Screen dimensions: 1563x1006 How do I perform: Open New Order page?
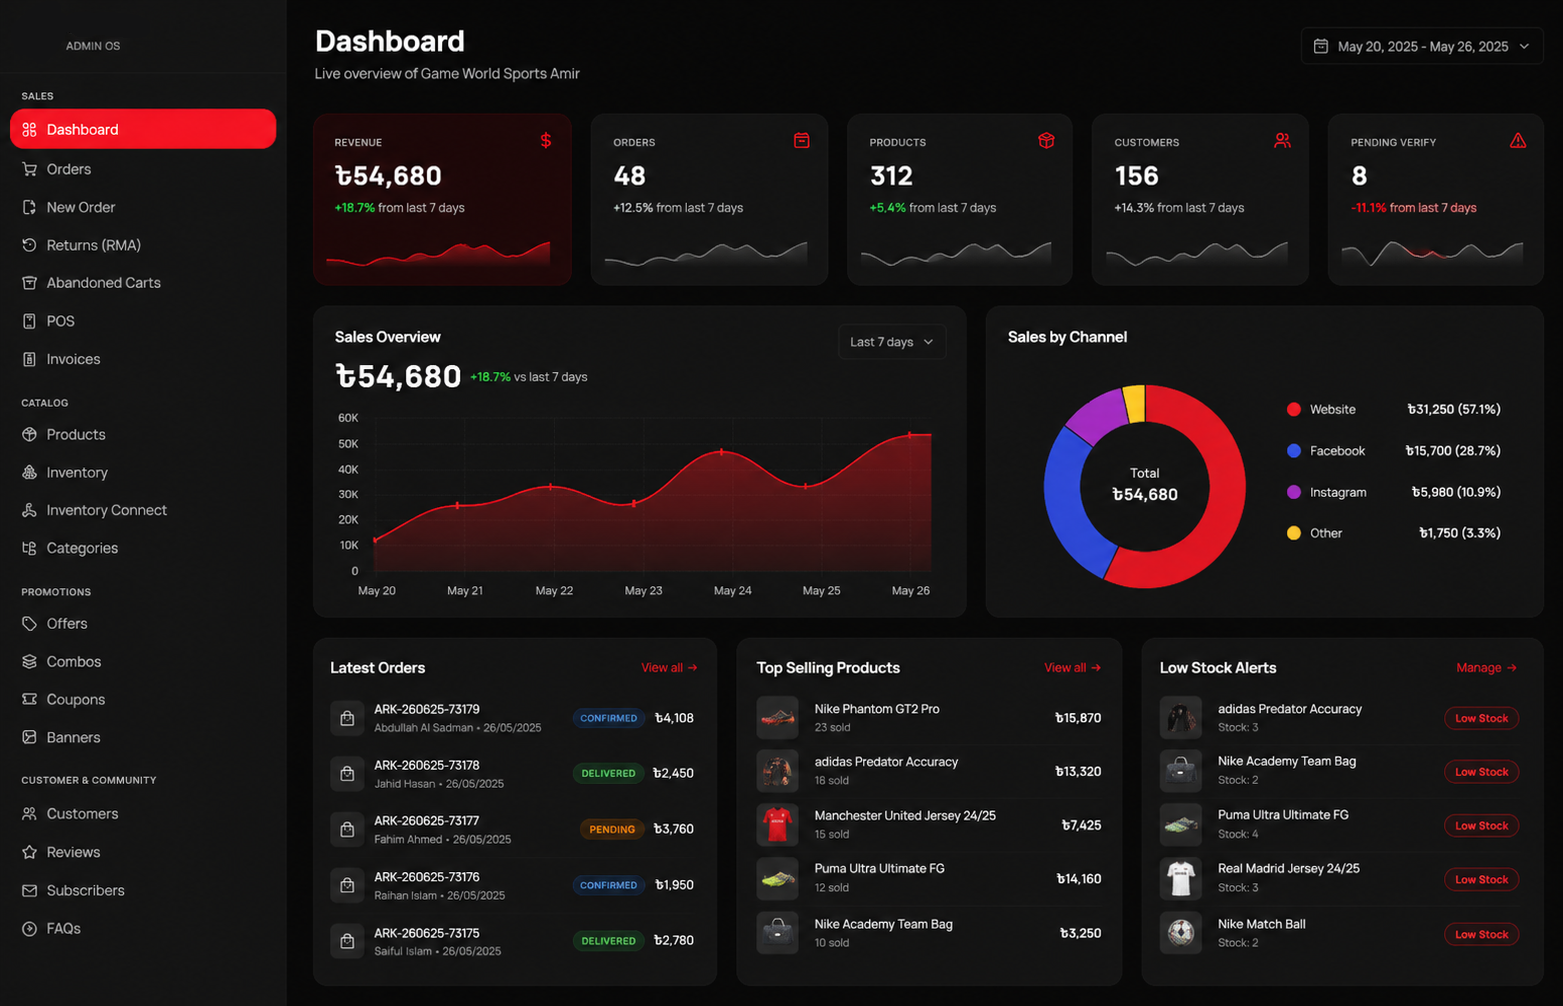point(143,207)
